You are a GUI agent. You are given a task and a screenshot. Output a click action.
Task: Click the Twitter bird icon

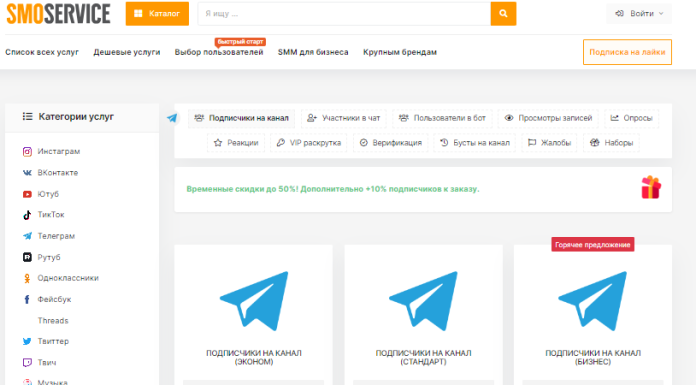click(27, 341)
